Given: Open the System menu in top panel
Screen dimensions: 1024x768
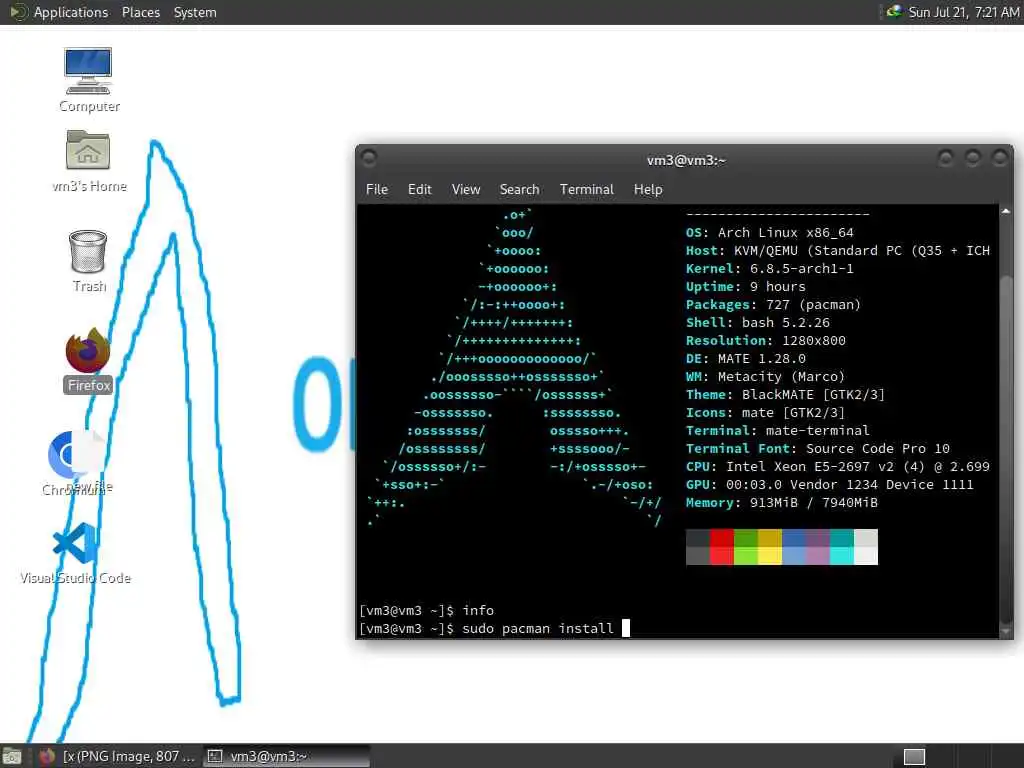Looking at the screenshot, I should 195,12.
